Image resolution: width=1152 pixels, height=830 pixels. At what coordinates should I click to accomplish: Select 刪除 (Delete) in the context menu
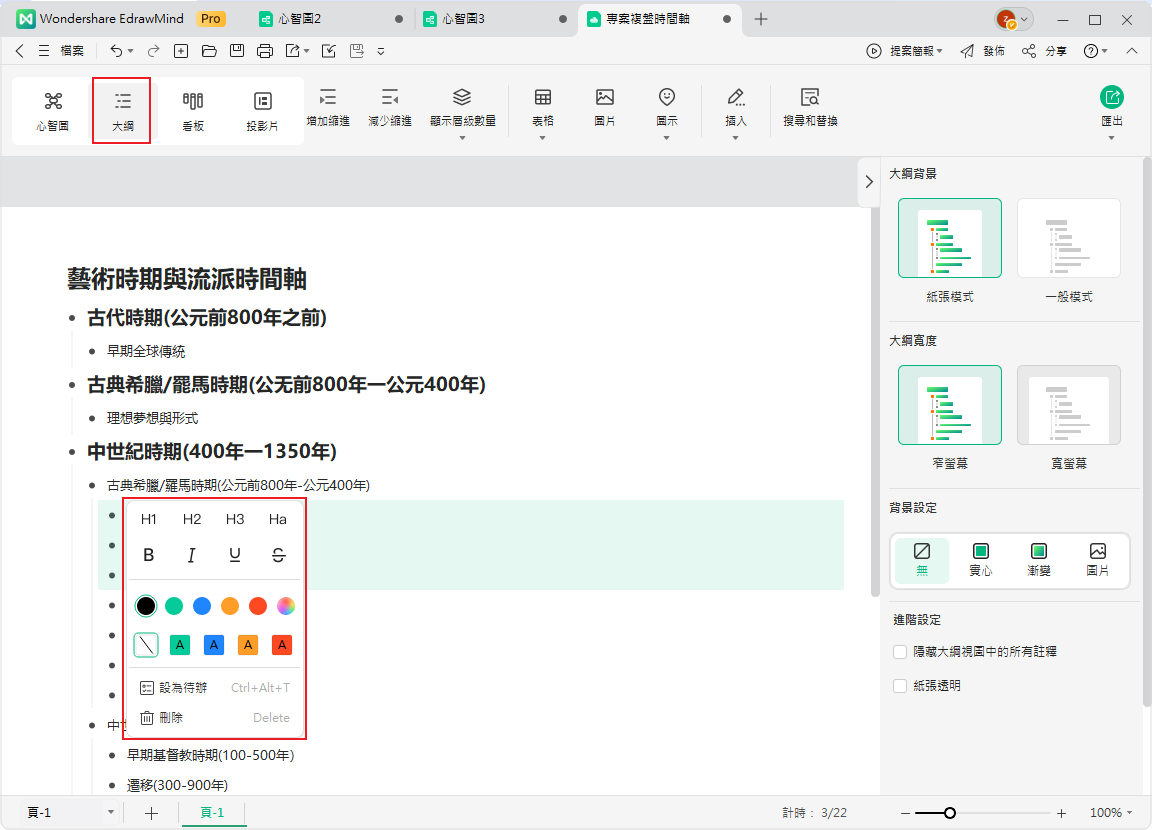(x=171, y=717)
